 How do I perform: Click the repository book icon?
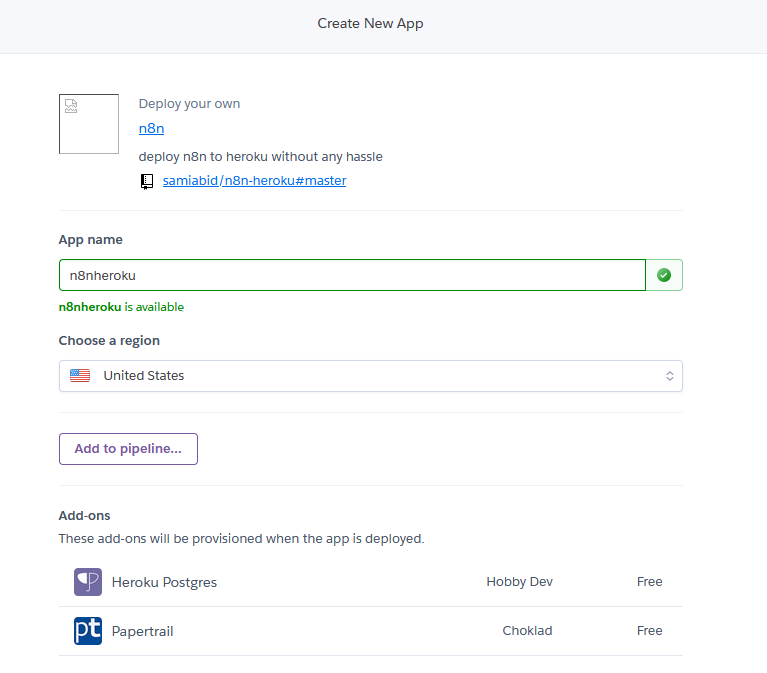(147, 181)
